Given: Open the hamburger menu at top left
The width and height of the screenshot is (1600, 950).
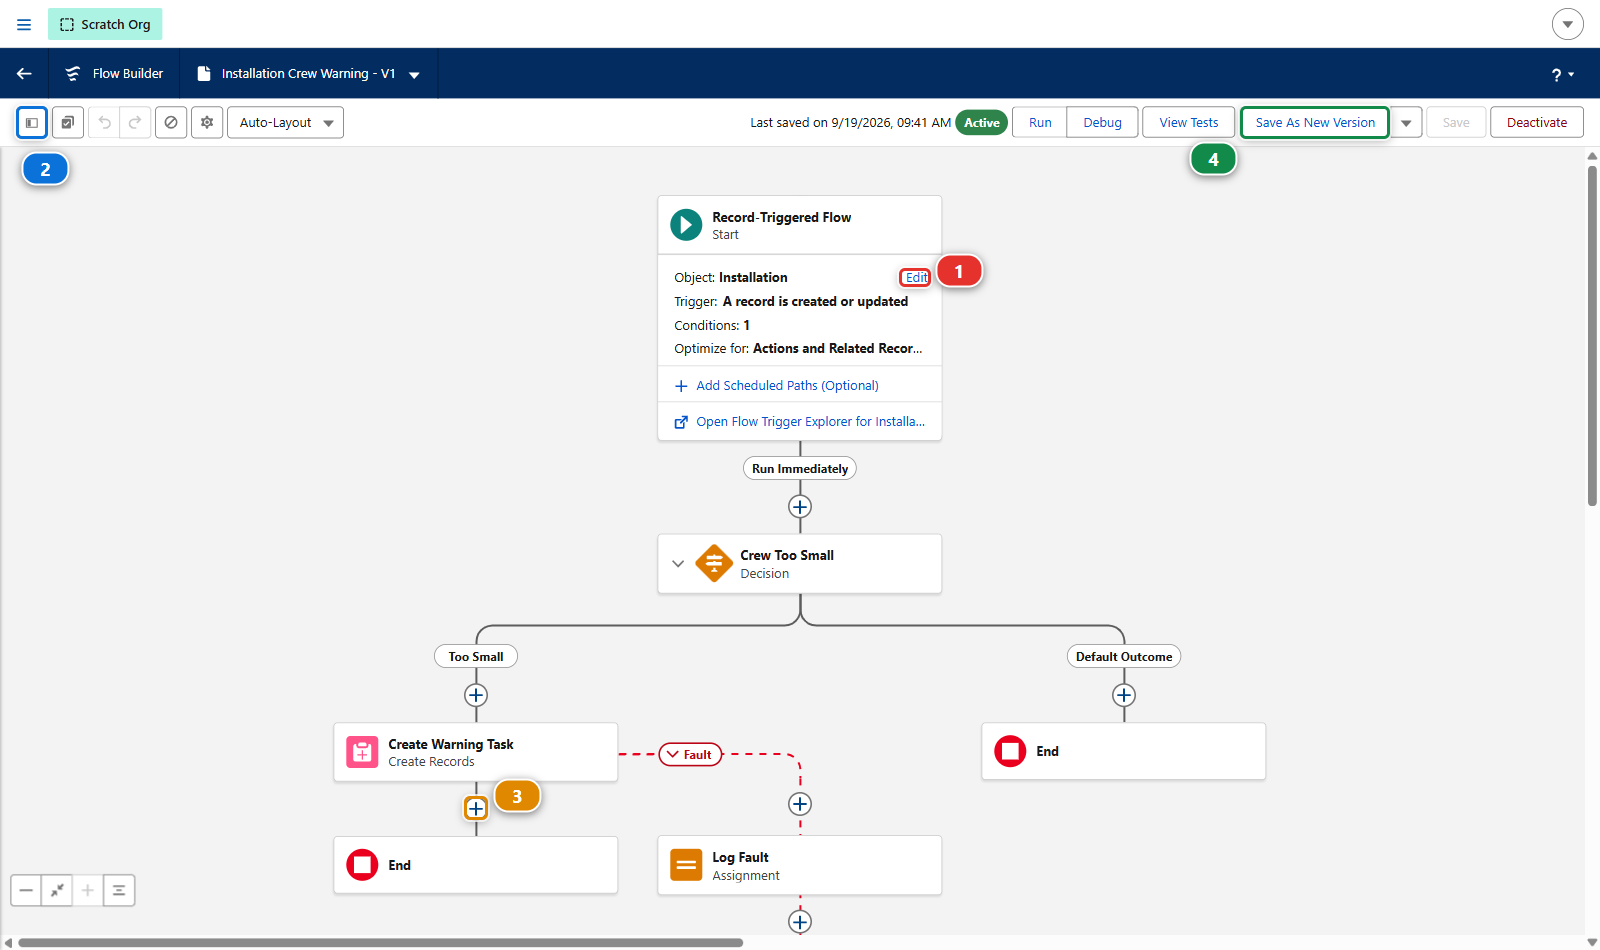Looking at the screenshot, I should click(24, 24).
